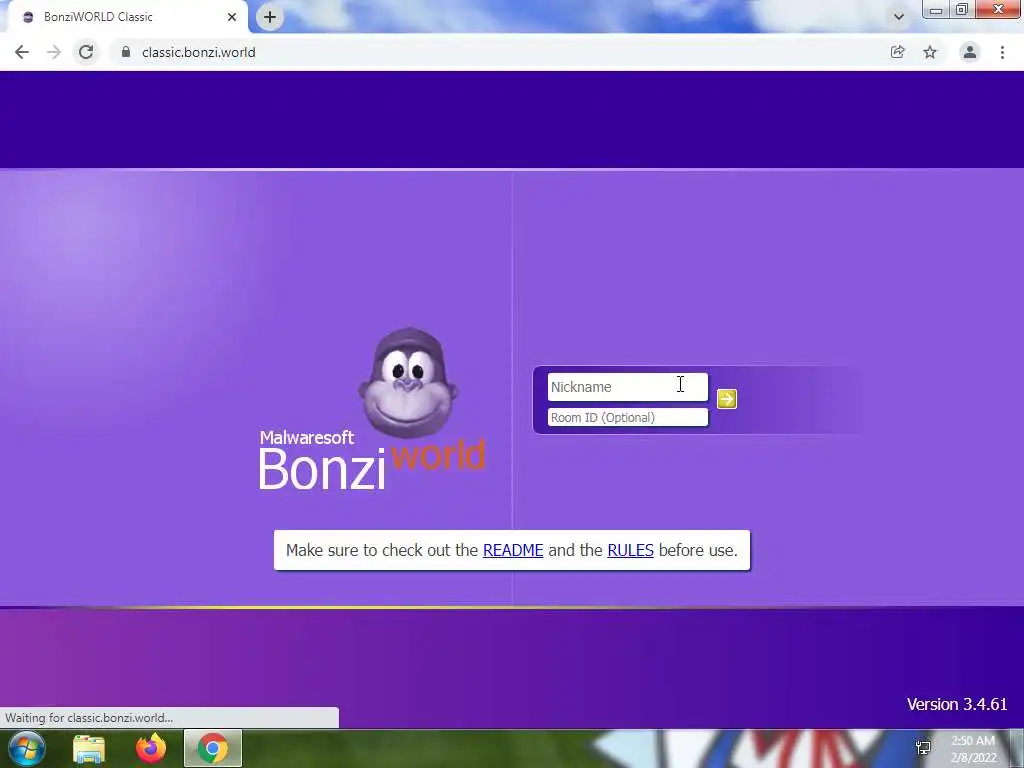The width and height of the screenshot is (1024, 768).
Task: Focus the Room ID (Optional) field
Action: point(628,417)
